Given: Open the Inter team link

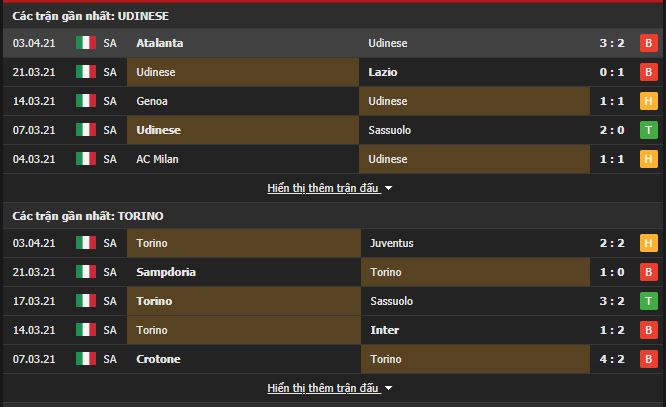Looking at the screenshot, I should [384, 330].
